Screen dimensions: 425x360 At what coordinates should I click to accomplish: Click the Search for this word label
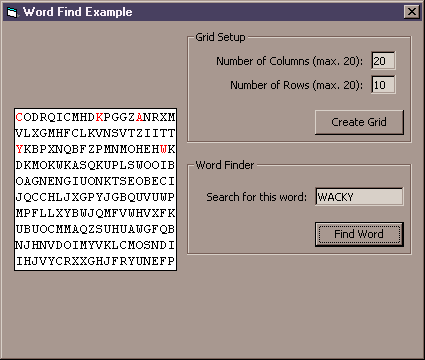(x=256, y=197)
